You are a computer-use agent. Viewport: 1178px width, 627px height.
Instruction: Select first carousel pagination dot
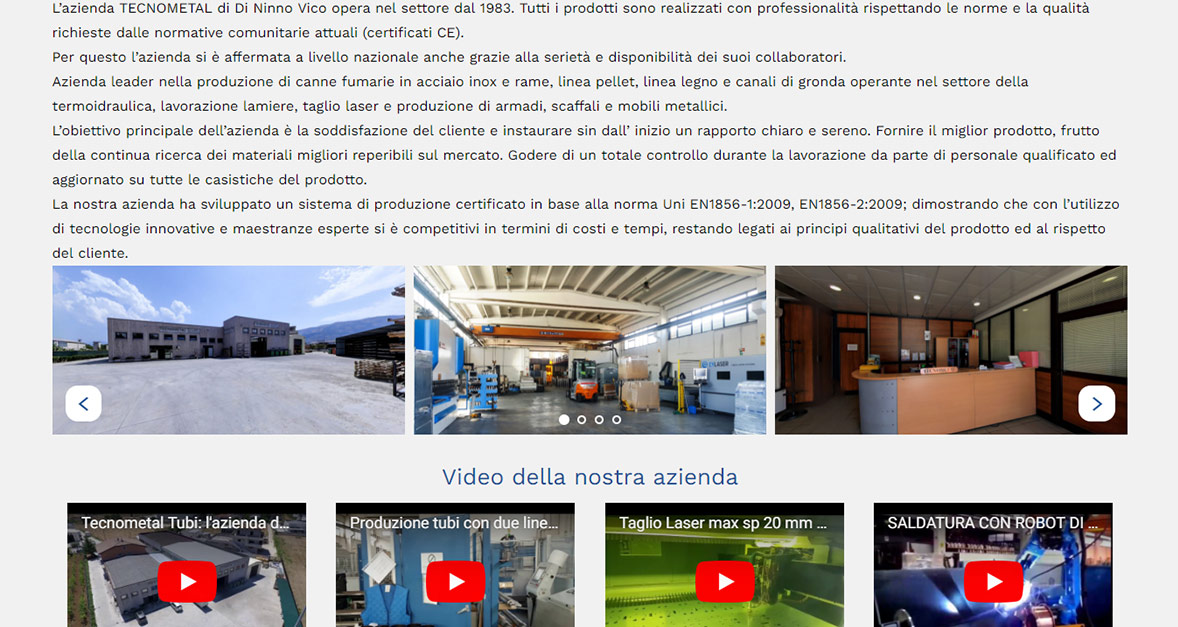563,420
